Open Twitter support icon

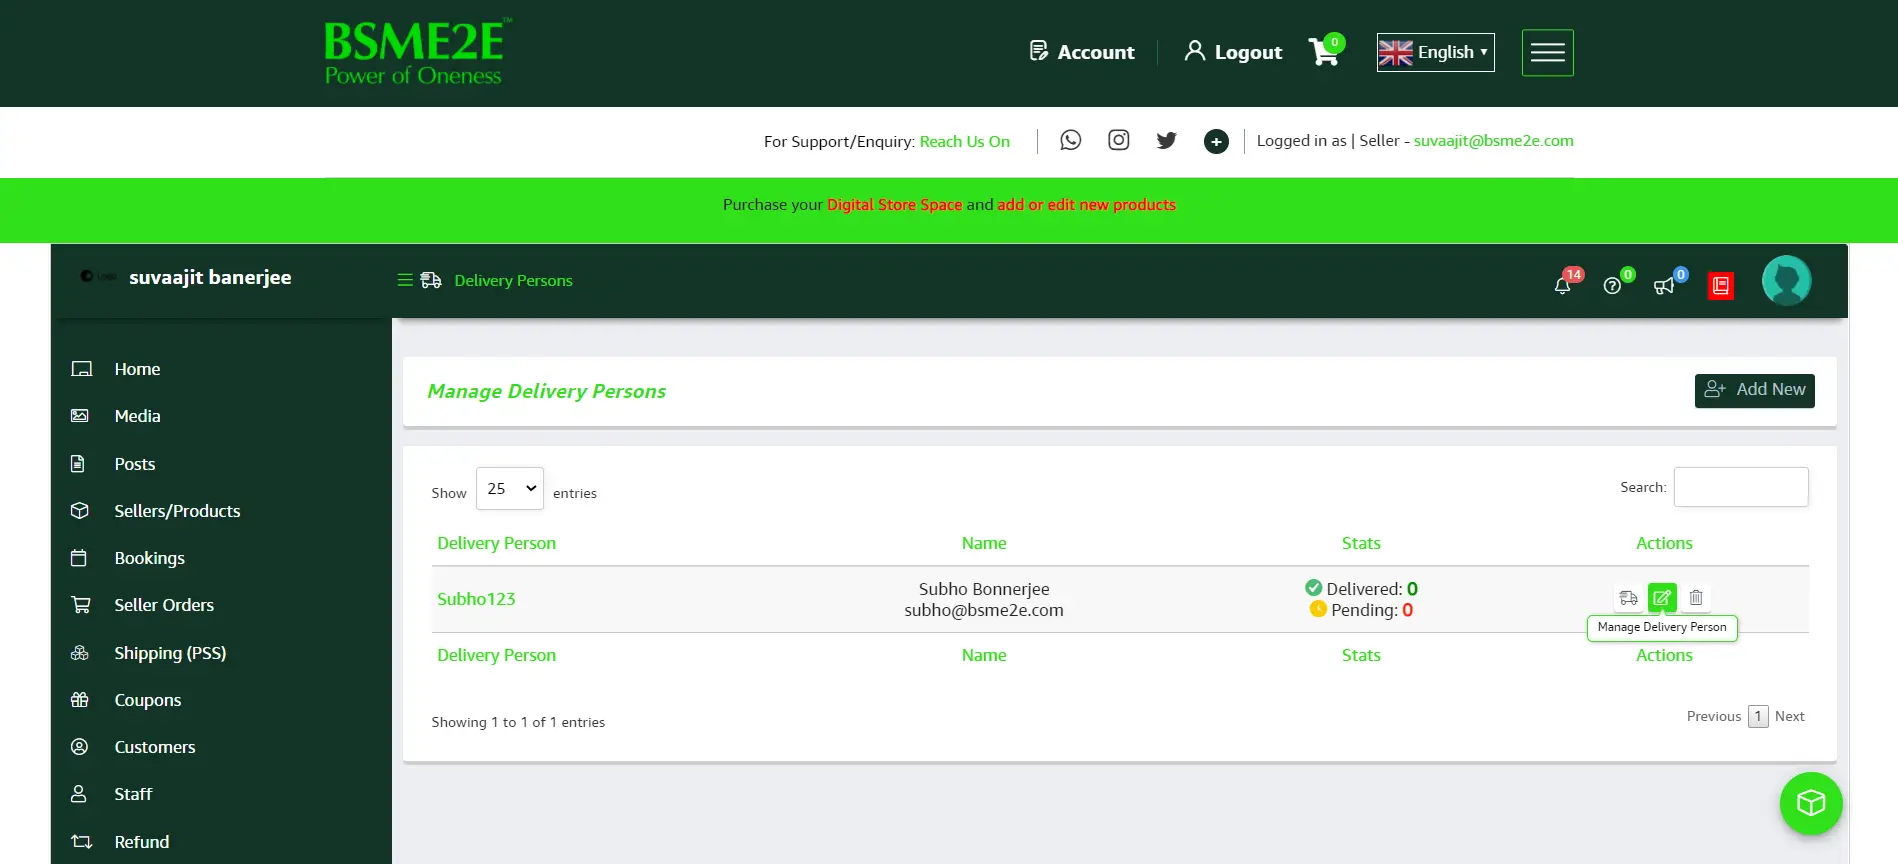1166,140
